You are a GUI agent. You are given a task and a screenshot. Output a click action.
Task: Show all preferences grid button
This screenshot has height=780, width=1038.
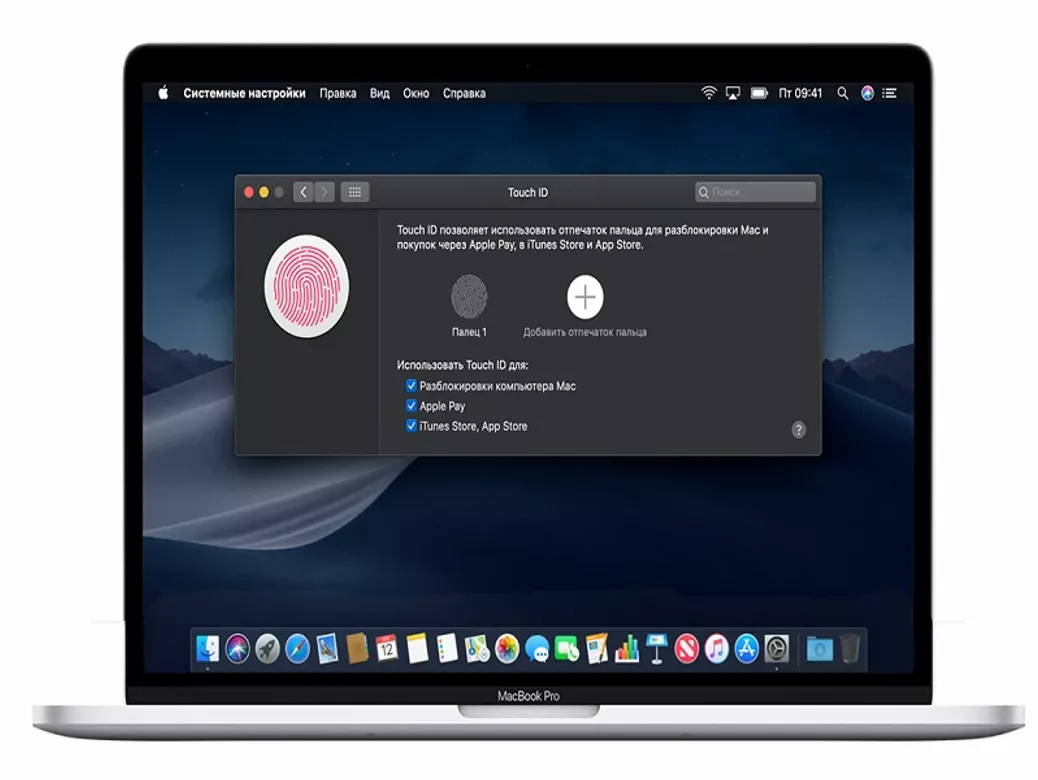pos(355,192)
